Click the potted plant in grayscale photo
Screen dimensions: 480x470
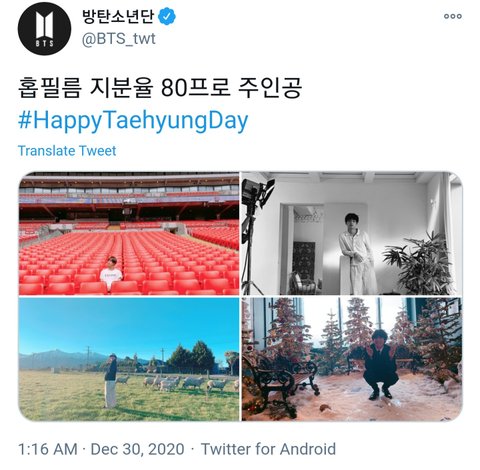[418, 265]
